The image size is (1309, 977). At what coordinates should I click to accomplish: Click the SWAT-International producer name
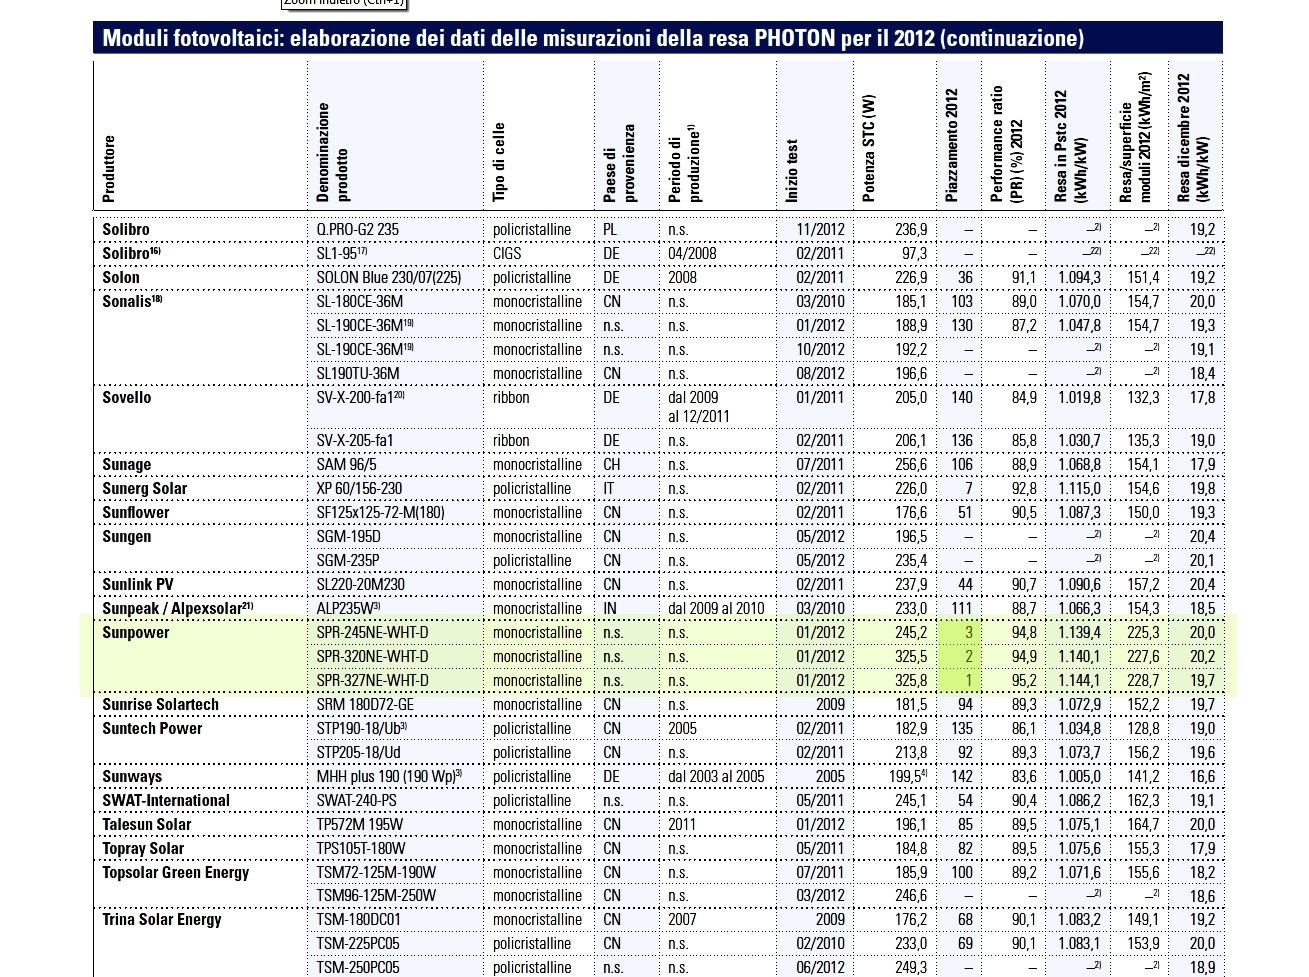point(166,801)
